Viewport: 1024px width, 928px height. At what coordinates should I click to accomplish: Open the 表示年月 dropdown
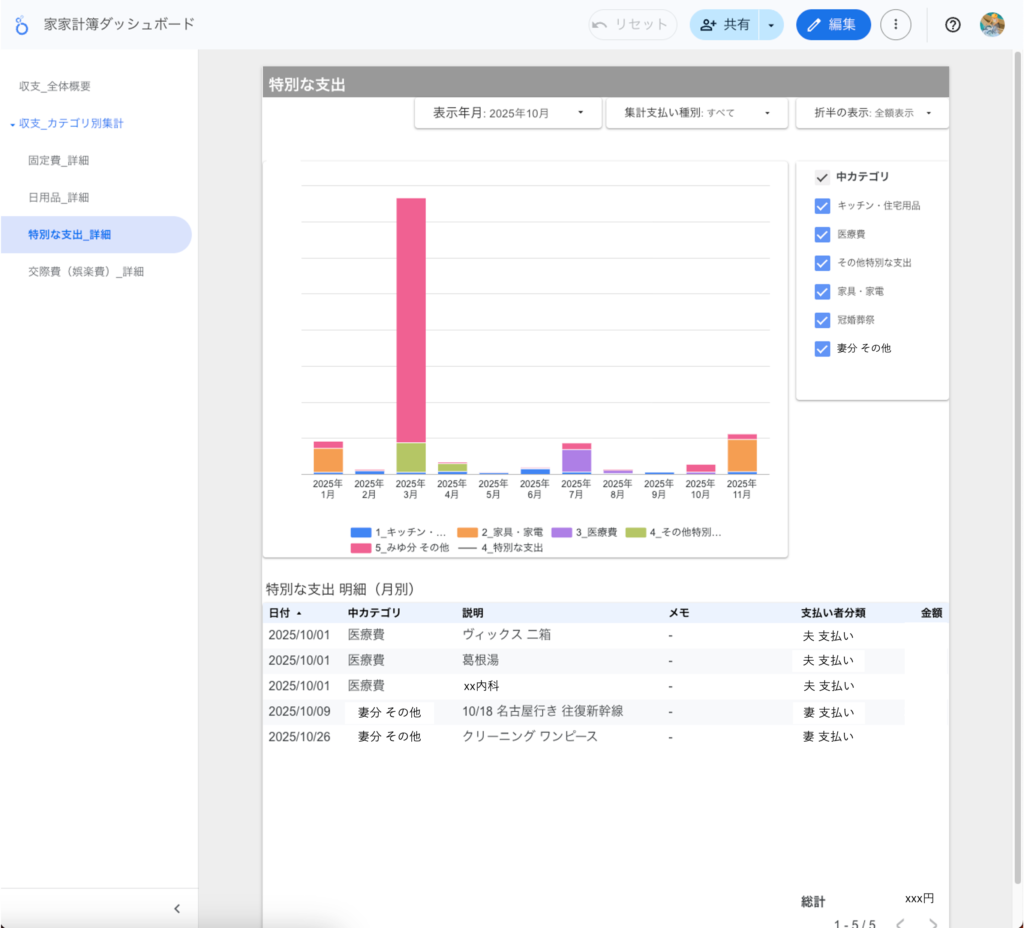tap(508, 113)
